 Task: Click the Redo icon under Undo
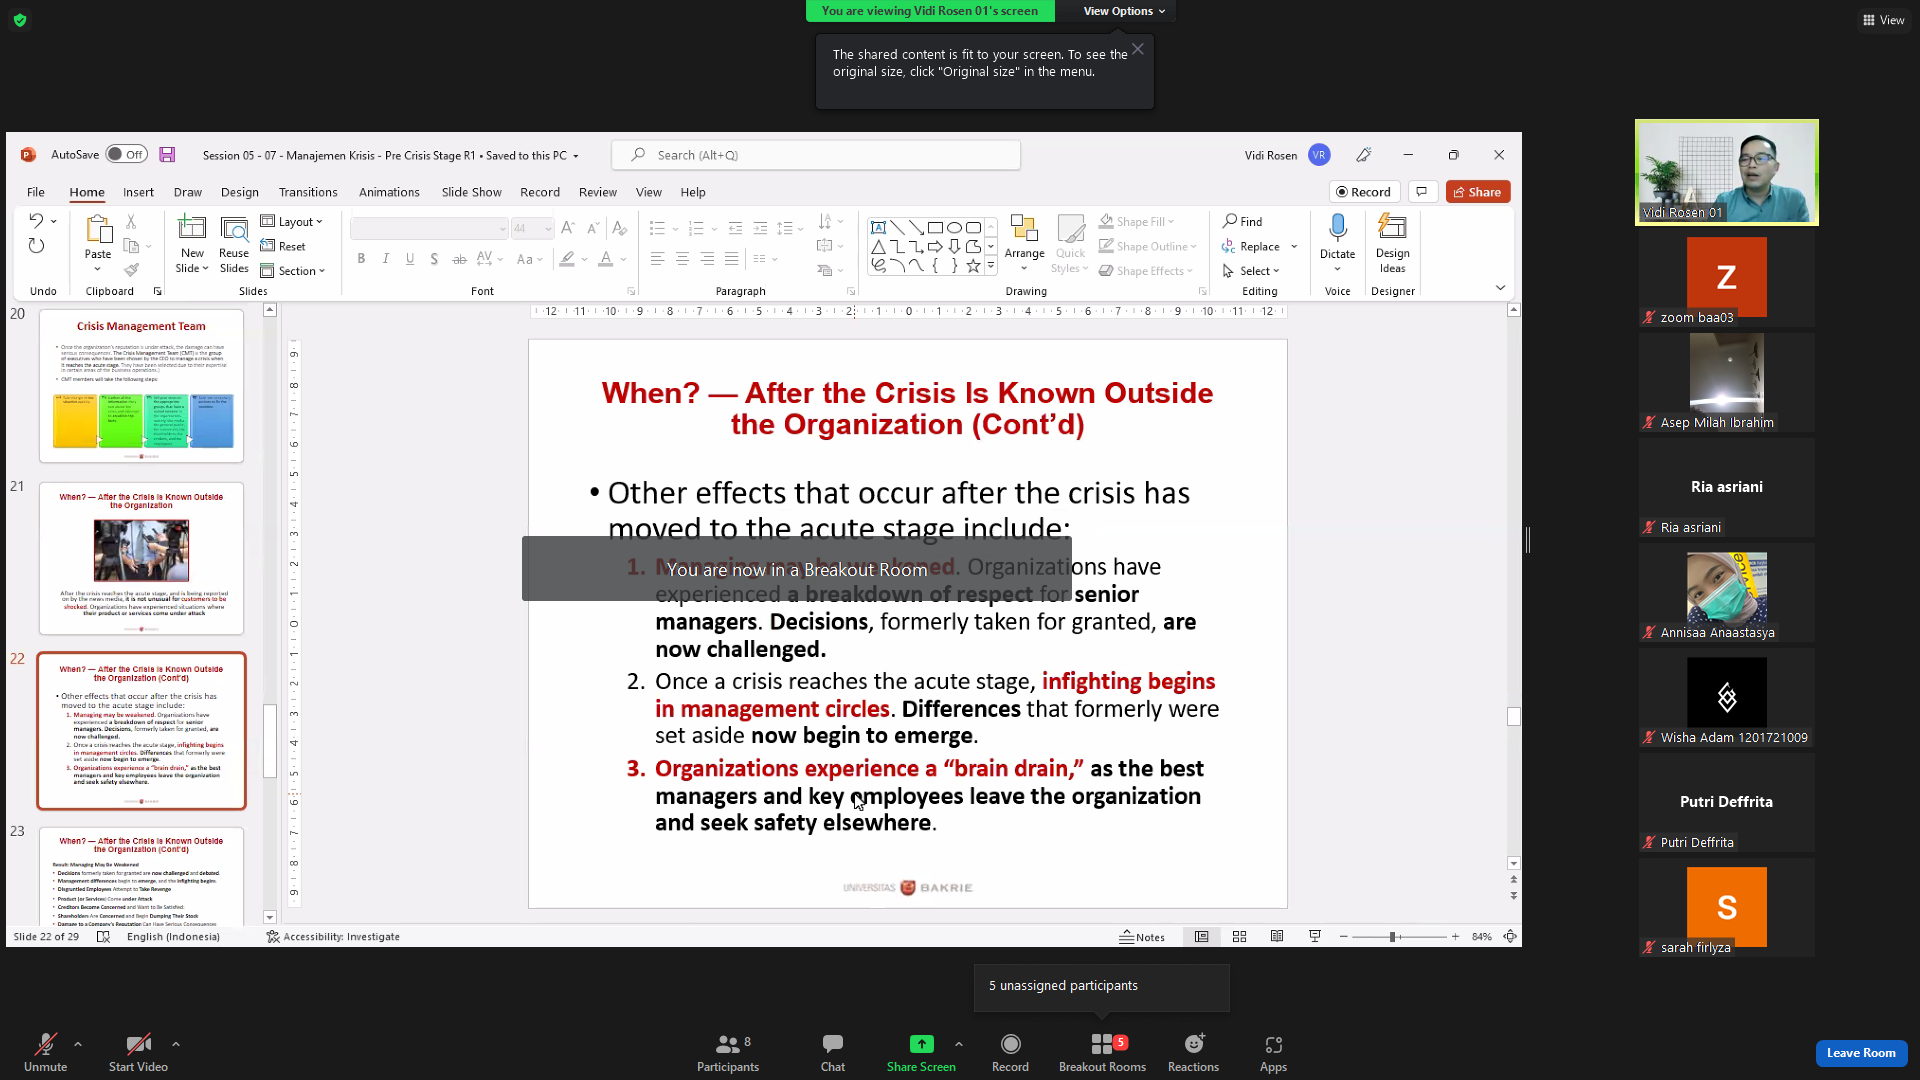(36, 246)
